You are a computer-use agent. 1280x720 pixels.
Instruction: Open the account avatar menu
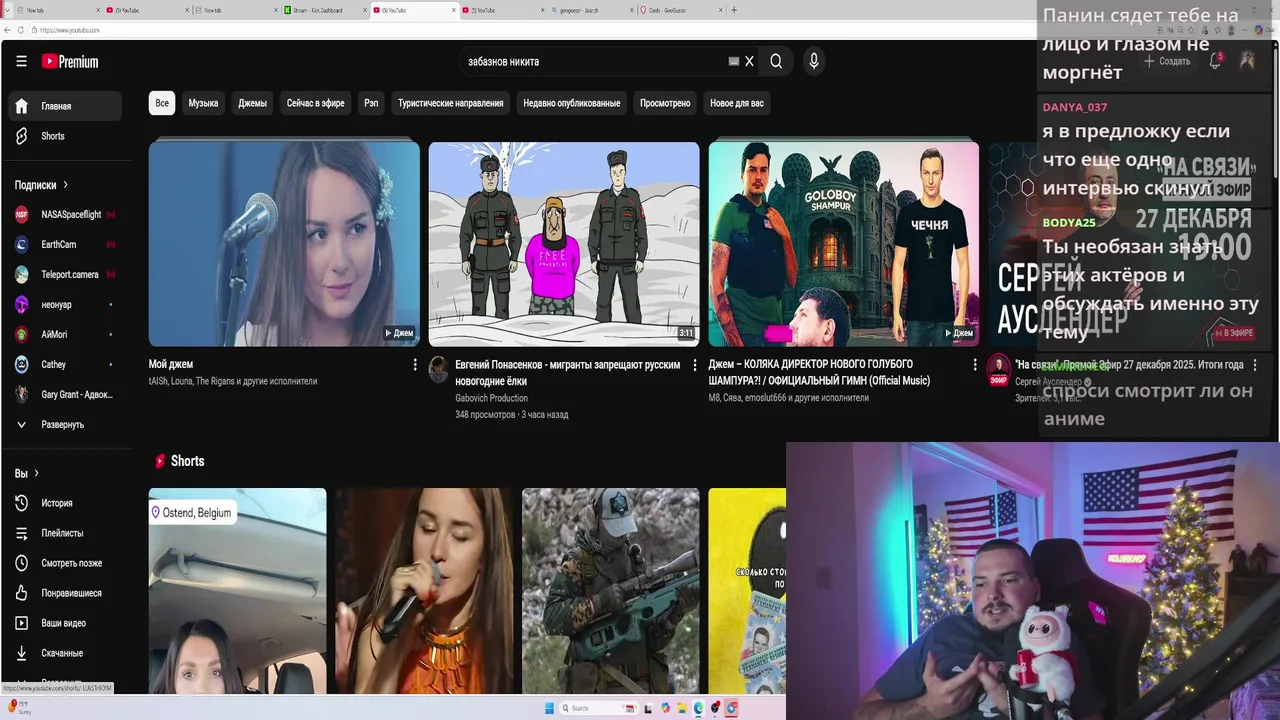click(1247, 61)
